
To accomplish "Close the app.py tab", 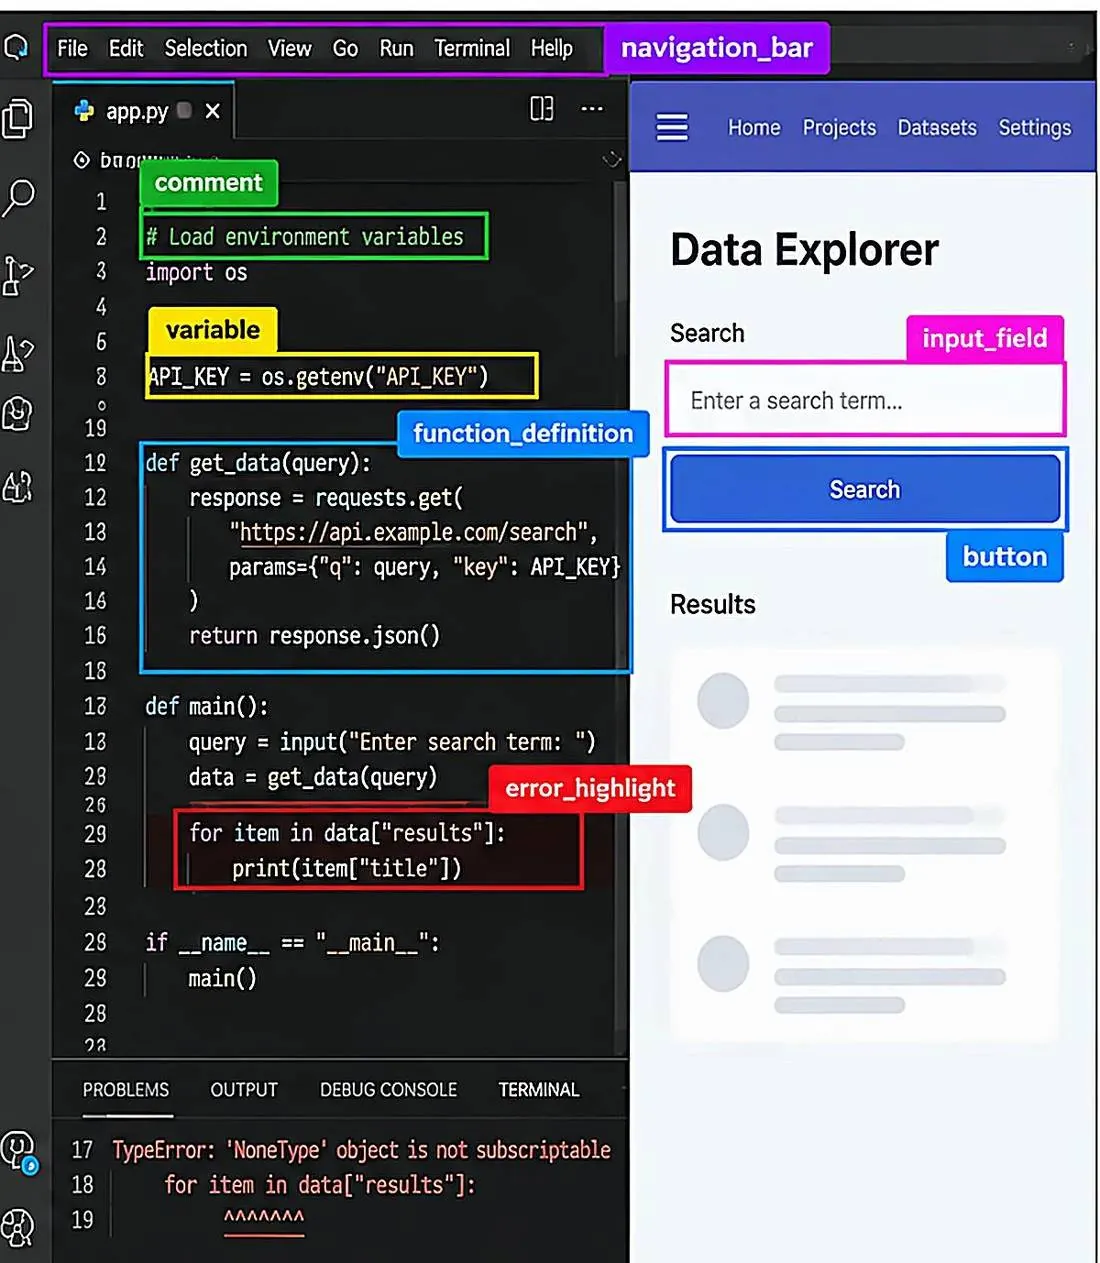I will pyautogui.click(x=212, y=111).
